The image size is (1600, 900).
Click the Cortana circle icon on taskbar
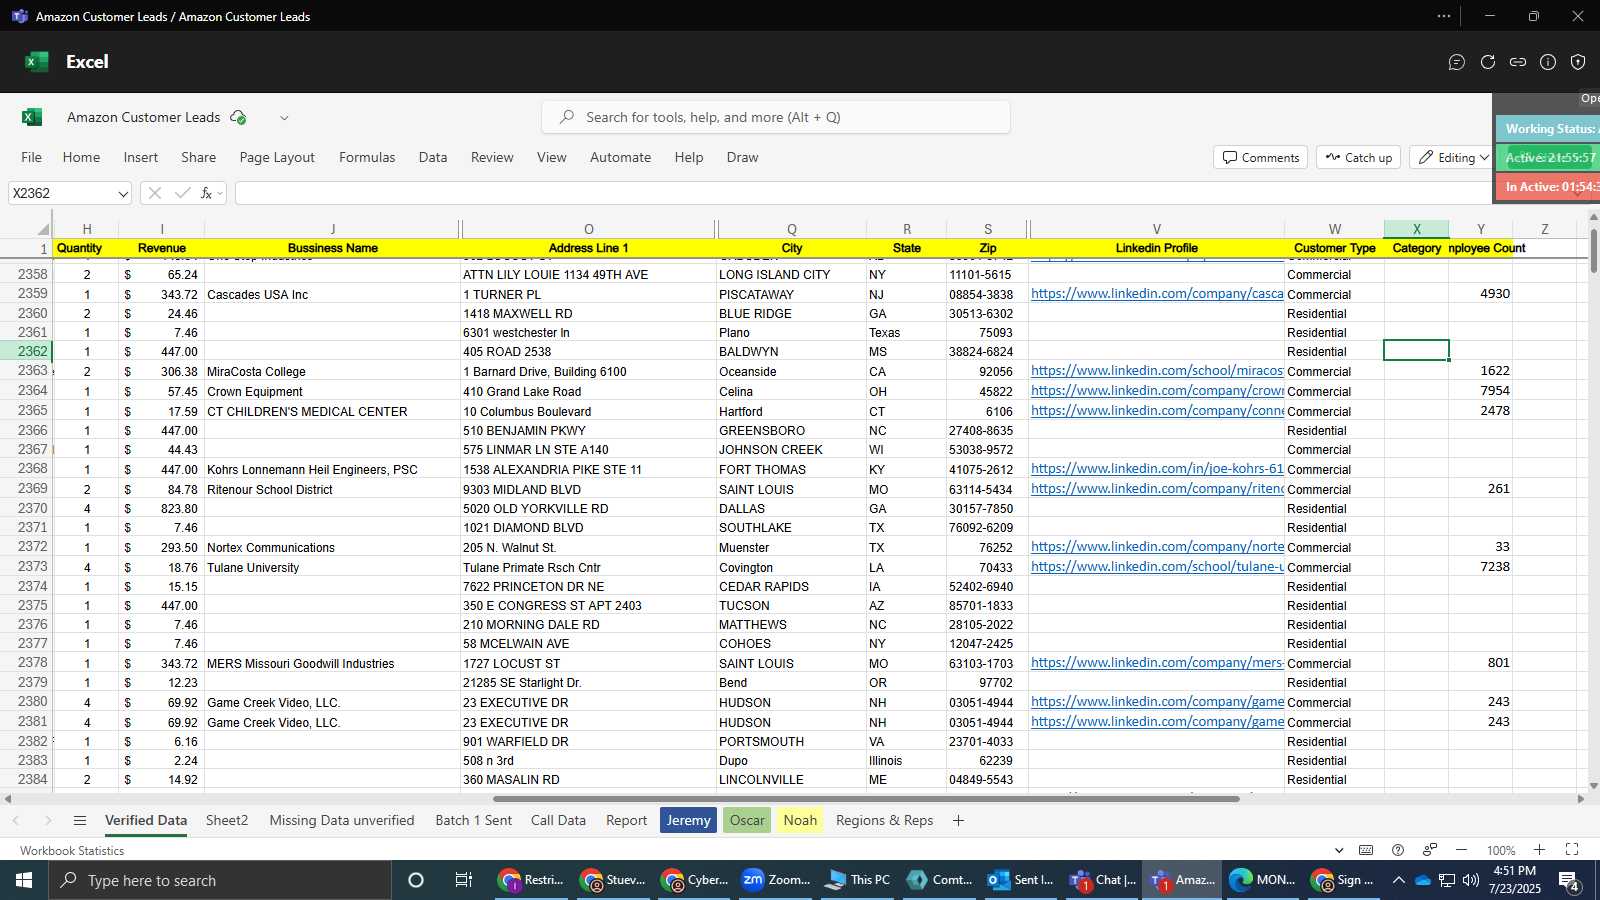point(416,880)
